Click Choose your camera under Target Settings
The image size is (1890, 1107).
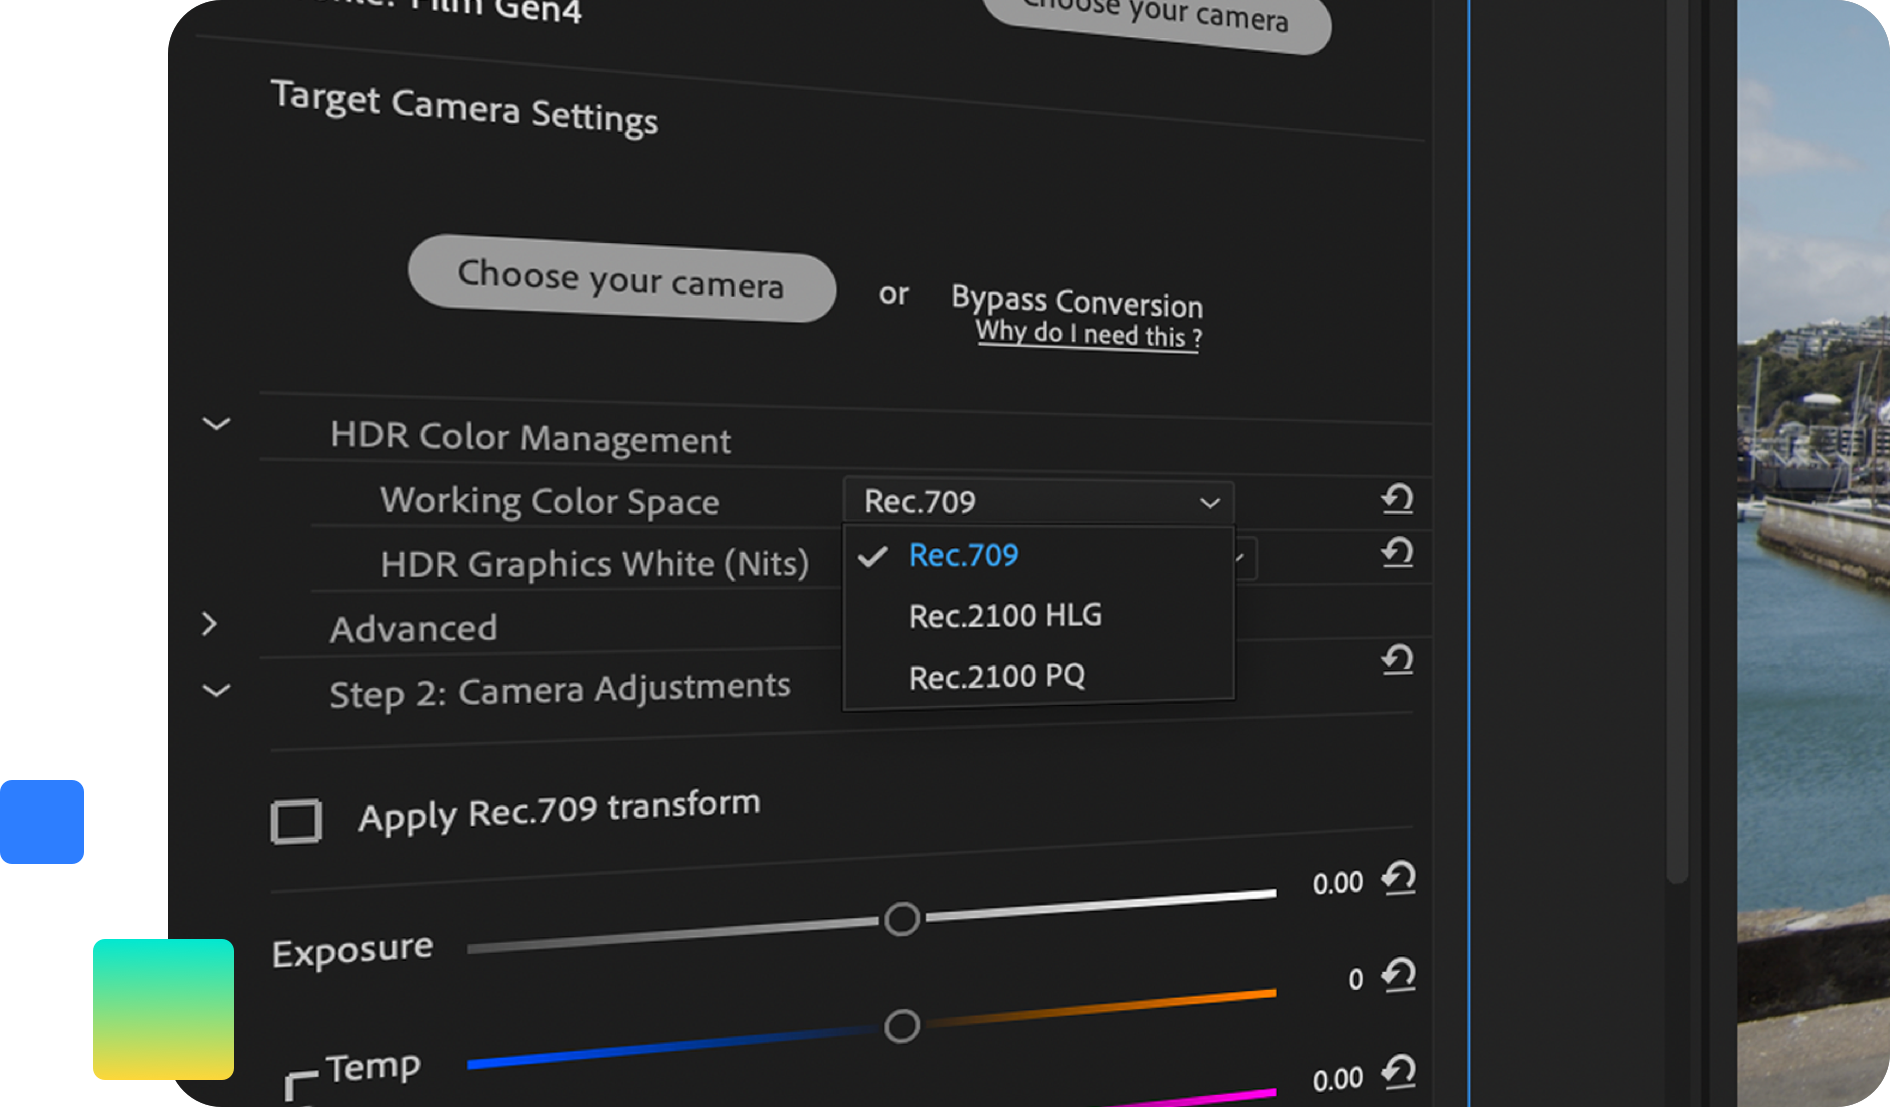pyautogui.click(x=621, y=278)
